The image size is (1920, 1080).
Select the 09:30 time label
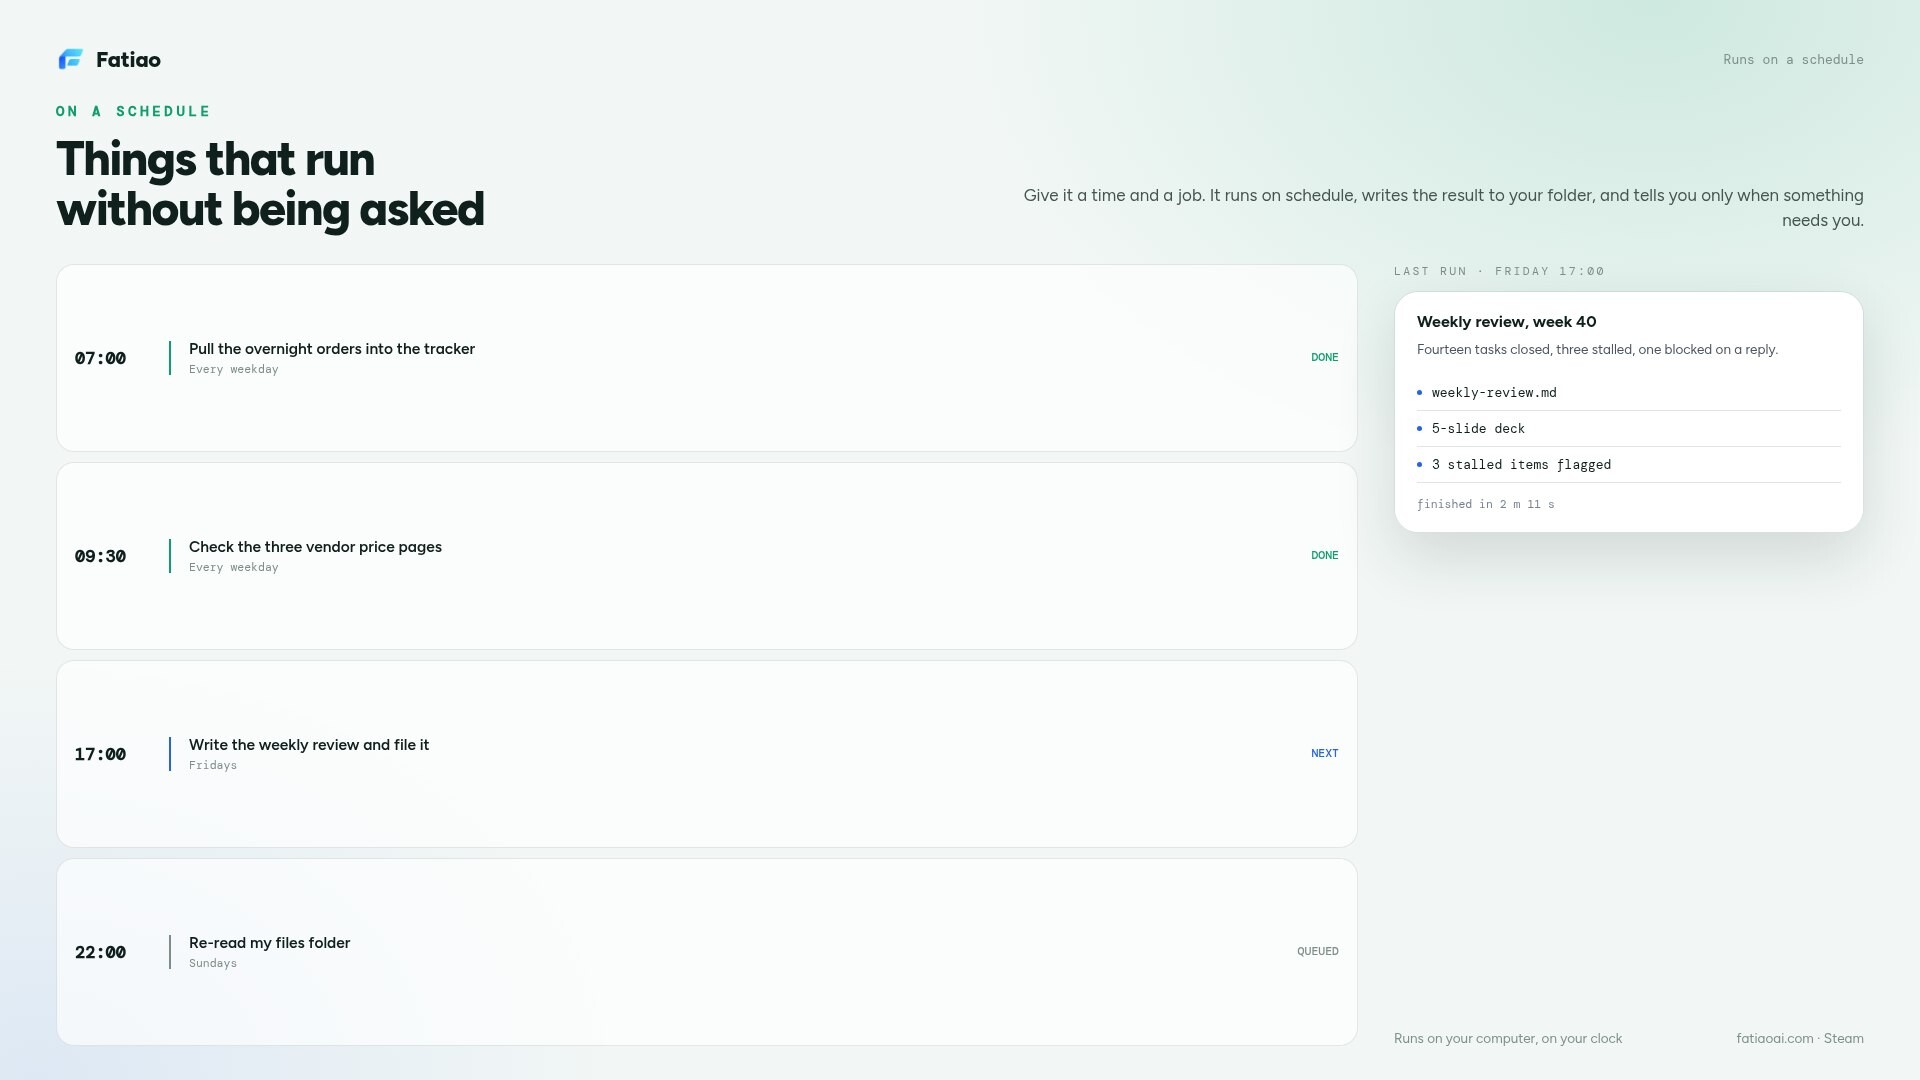(100, 556)
